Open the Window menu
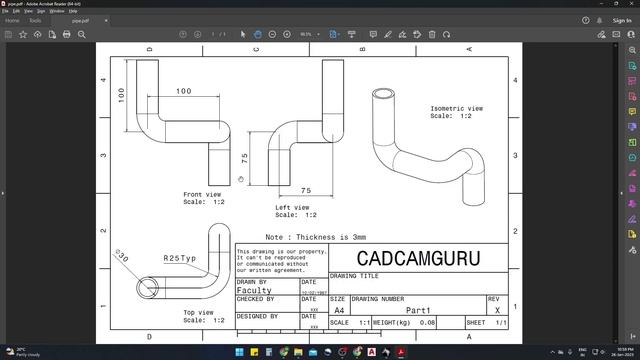Screen dimensions: 640x360 click(x=57, y=11)
